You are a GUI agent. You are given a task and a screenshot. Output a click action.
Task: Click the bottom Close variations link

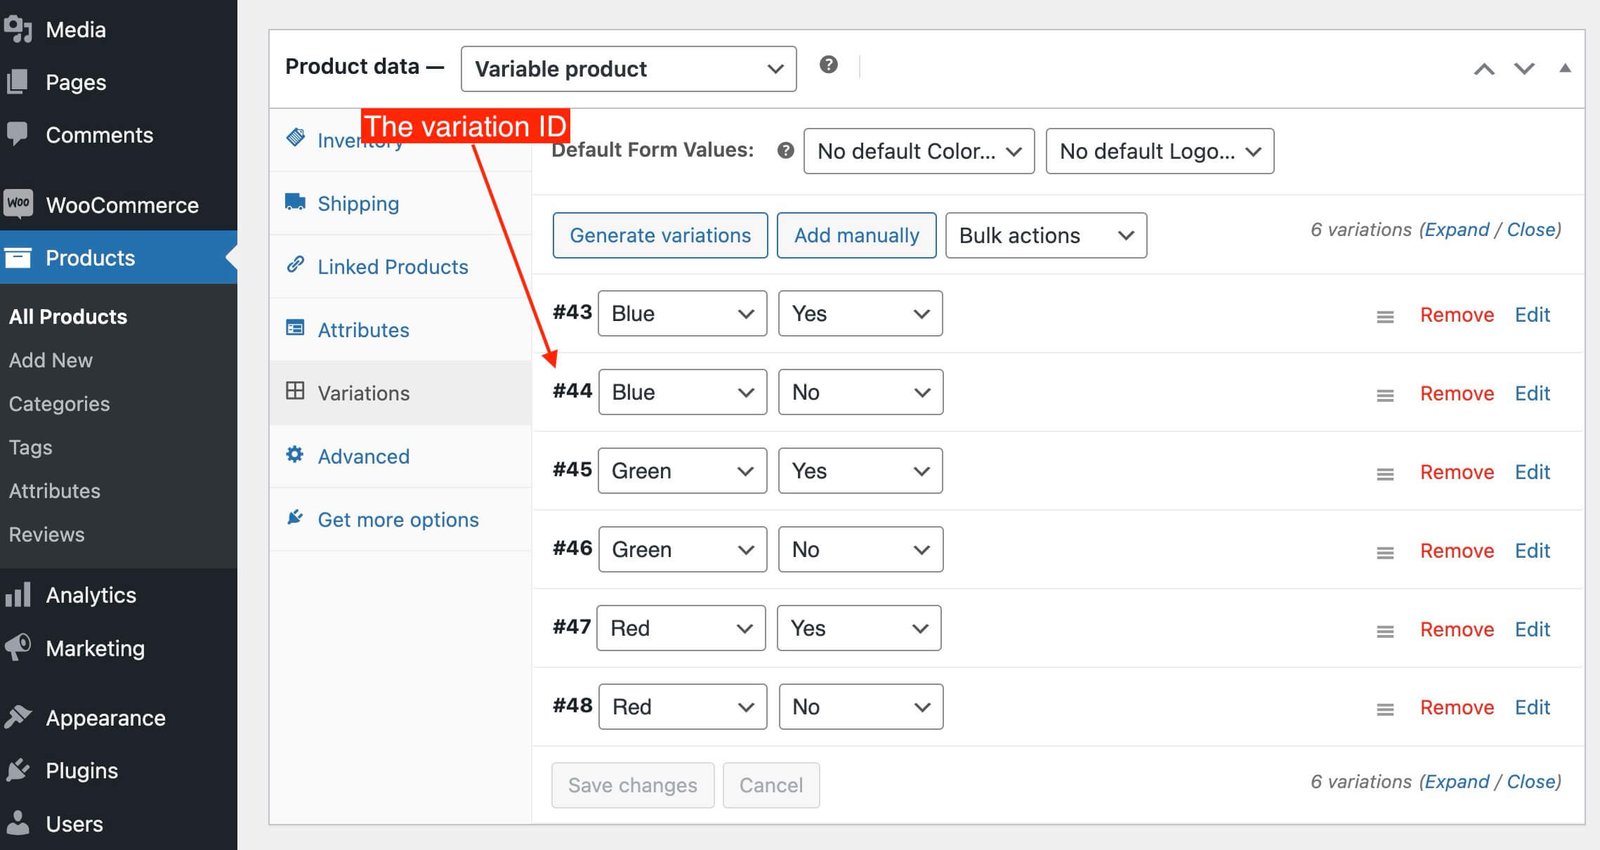coord(1531,782)
